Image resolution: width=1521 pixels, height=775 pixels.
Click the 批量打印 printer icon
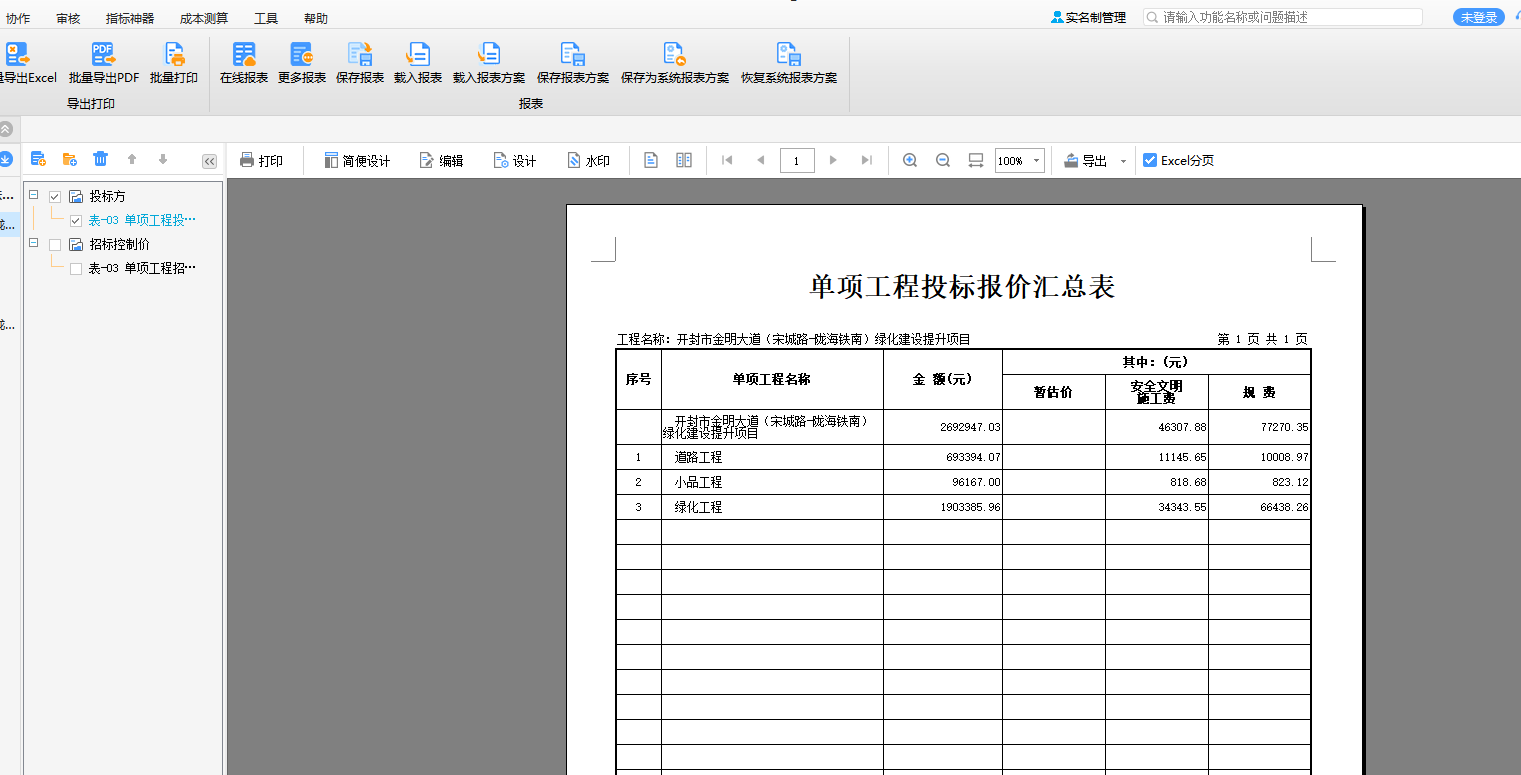[x=174, y=54]
